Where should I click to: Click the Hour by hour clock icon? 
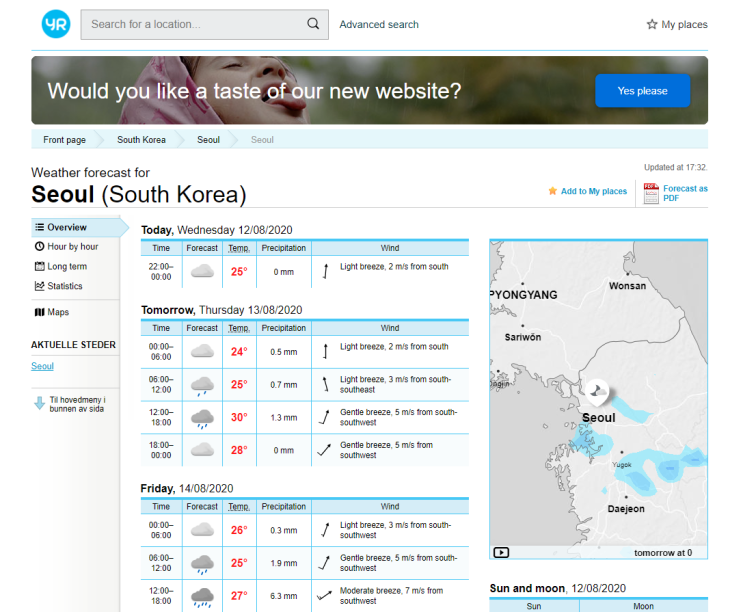point(39,246)
